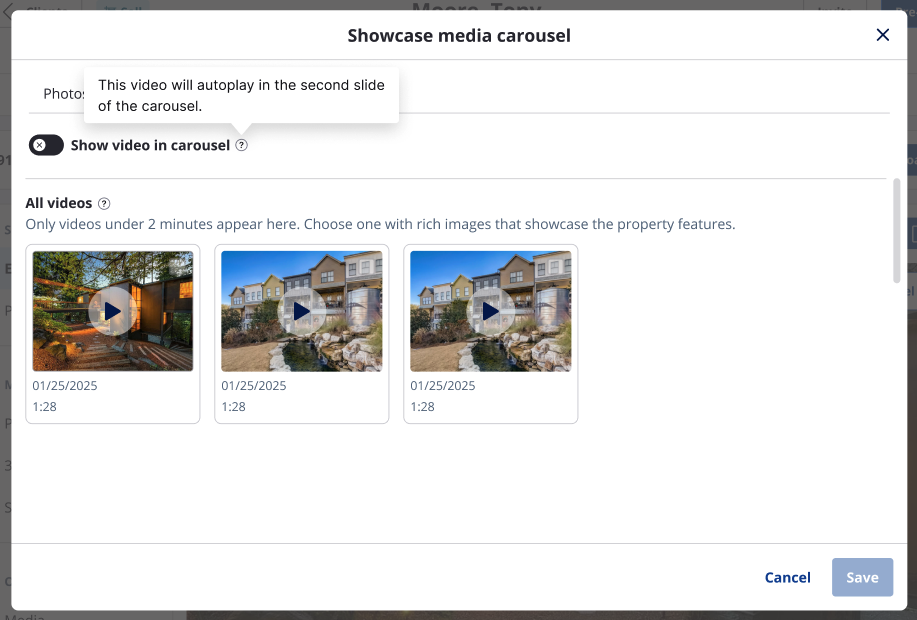This screenshot has width=917, height=620.
Task: Toggle Show video in carousel switch
Action: tap(46, 145)
